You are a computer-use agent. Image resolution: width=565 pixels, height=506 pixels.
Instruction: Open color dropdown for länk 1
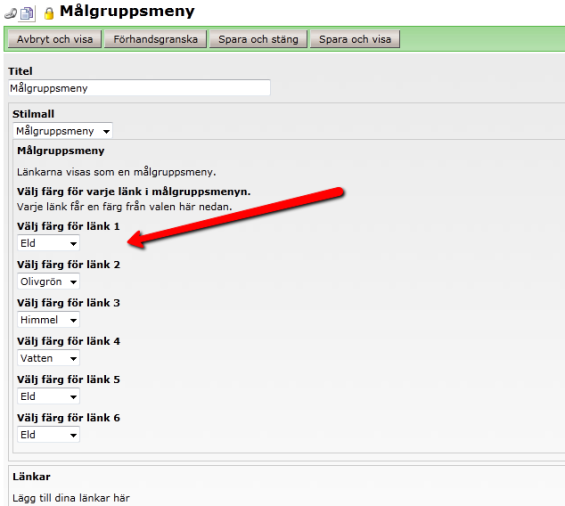[x=48, y=243]
